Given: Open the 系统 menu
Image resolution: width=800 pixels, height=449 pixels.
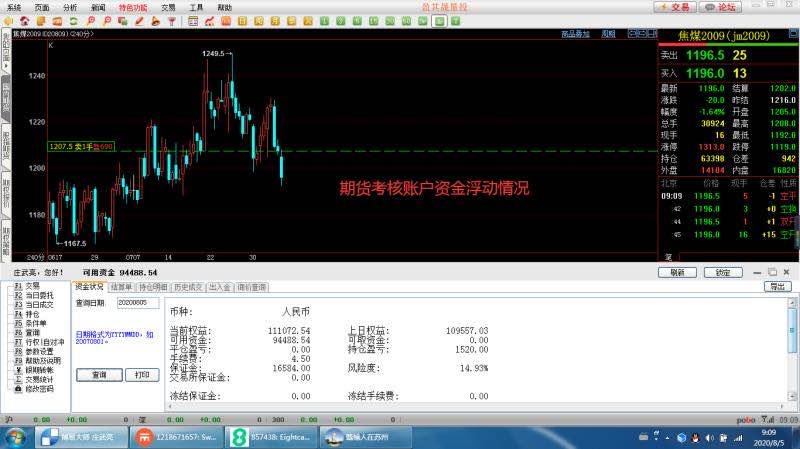Looking at the screenshot, I should click(x=14, y=7).
